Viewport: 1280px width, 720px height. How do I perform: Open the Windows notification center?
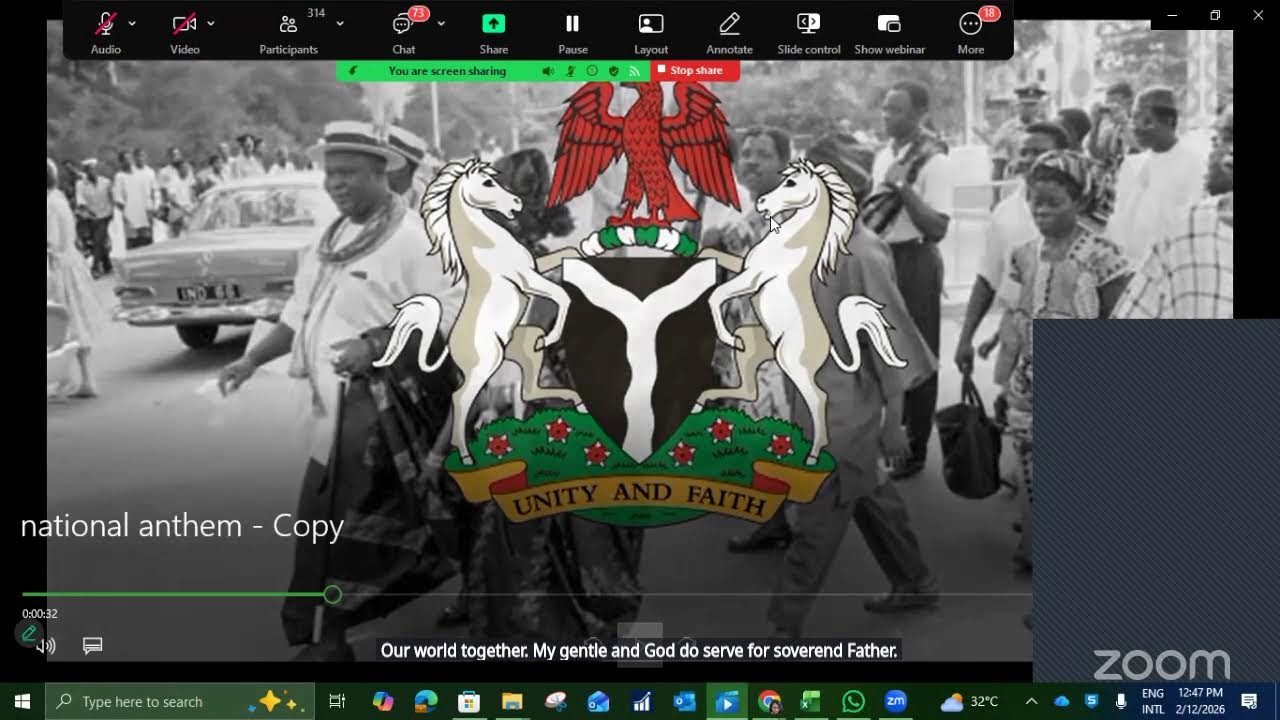(1249, 702)
